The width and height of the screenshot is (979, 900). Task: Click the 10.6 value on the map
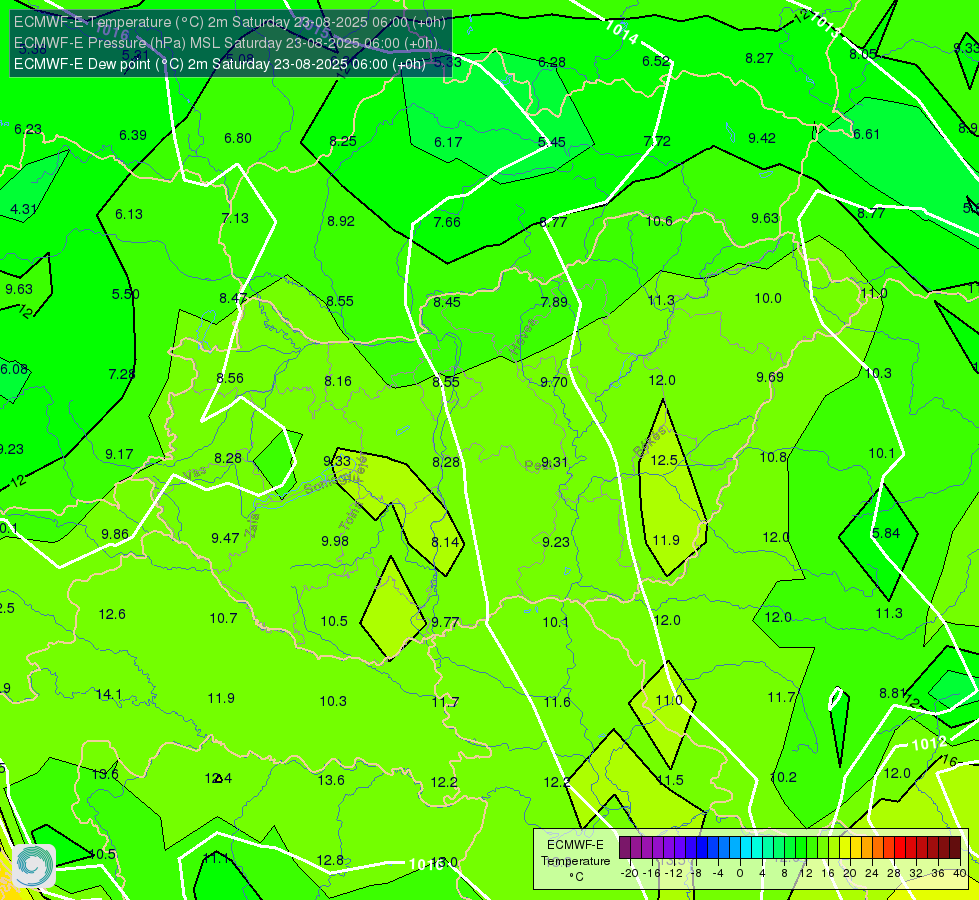coord(659,221)
